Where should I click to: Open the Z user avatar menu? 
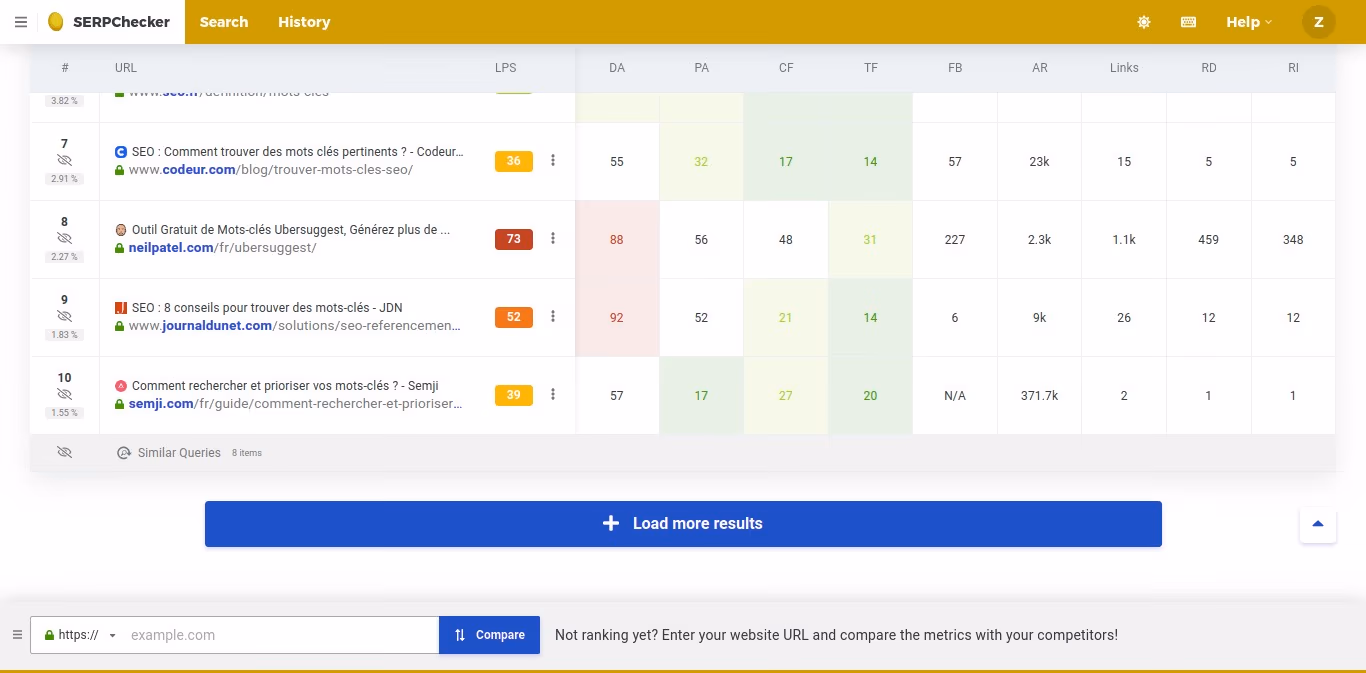[x=1319, y=22]
